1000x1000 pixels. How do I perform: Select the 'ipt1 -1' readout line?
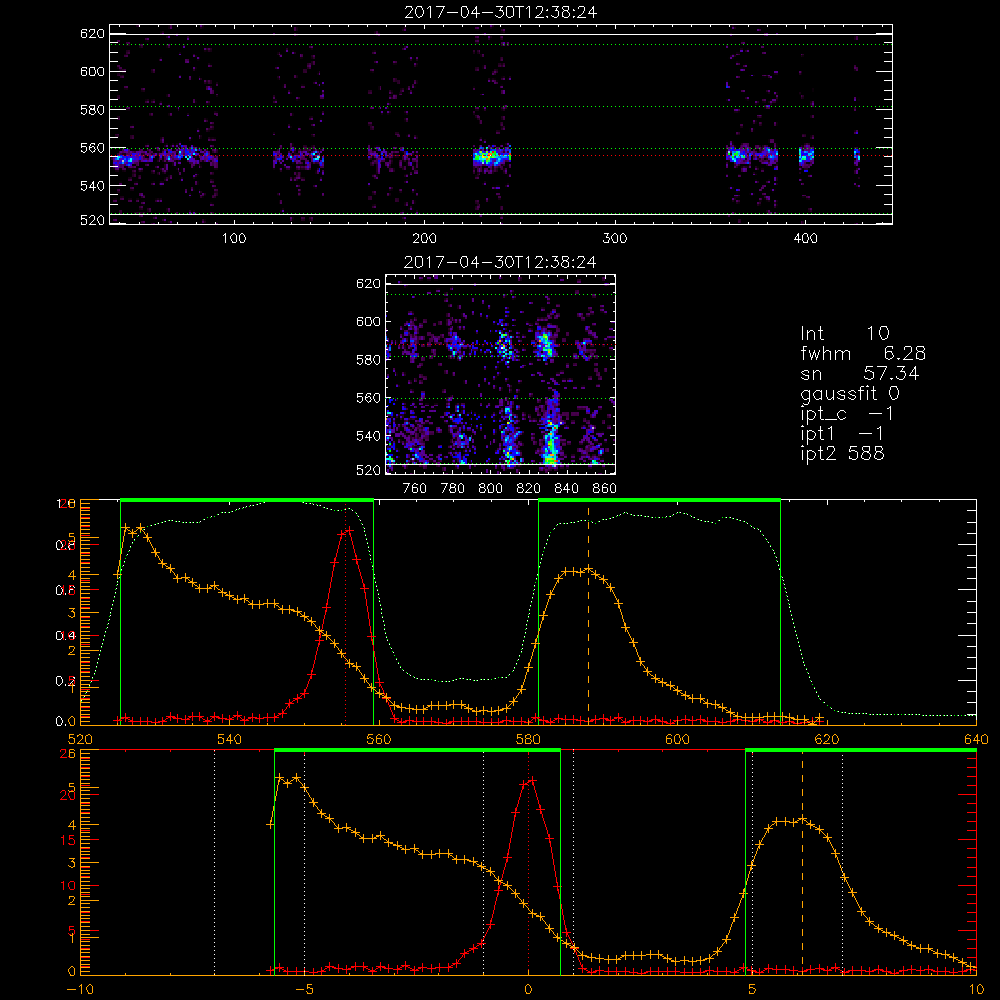click(842, 434)
